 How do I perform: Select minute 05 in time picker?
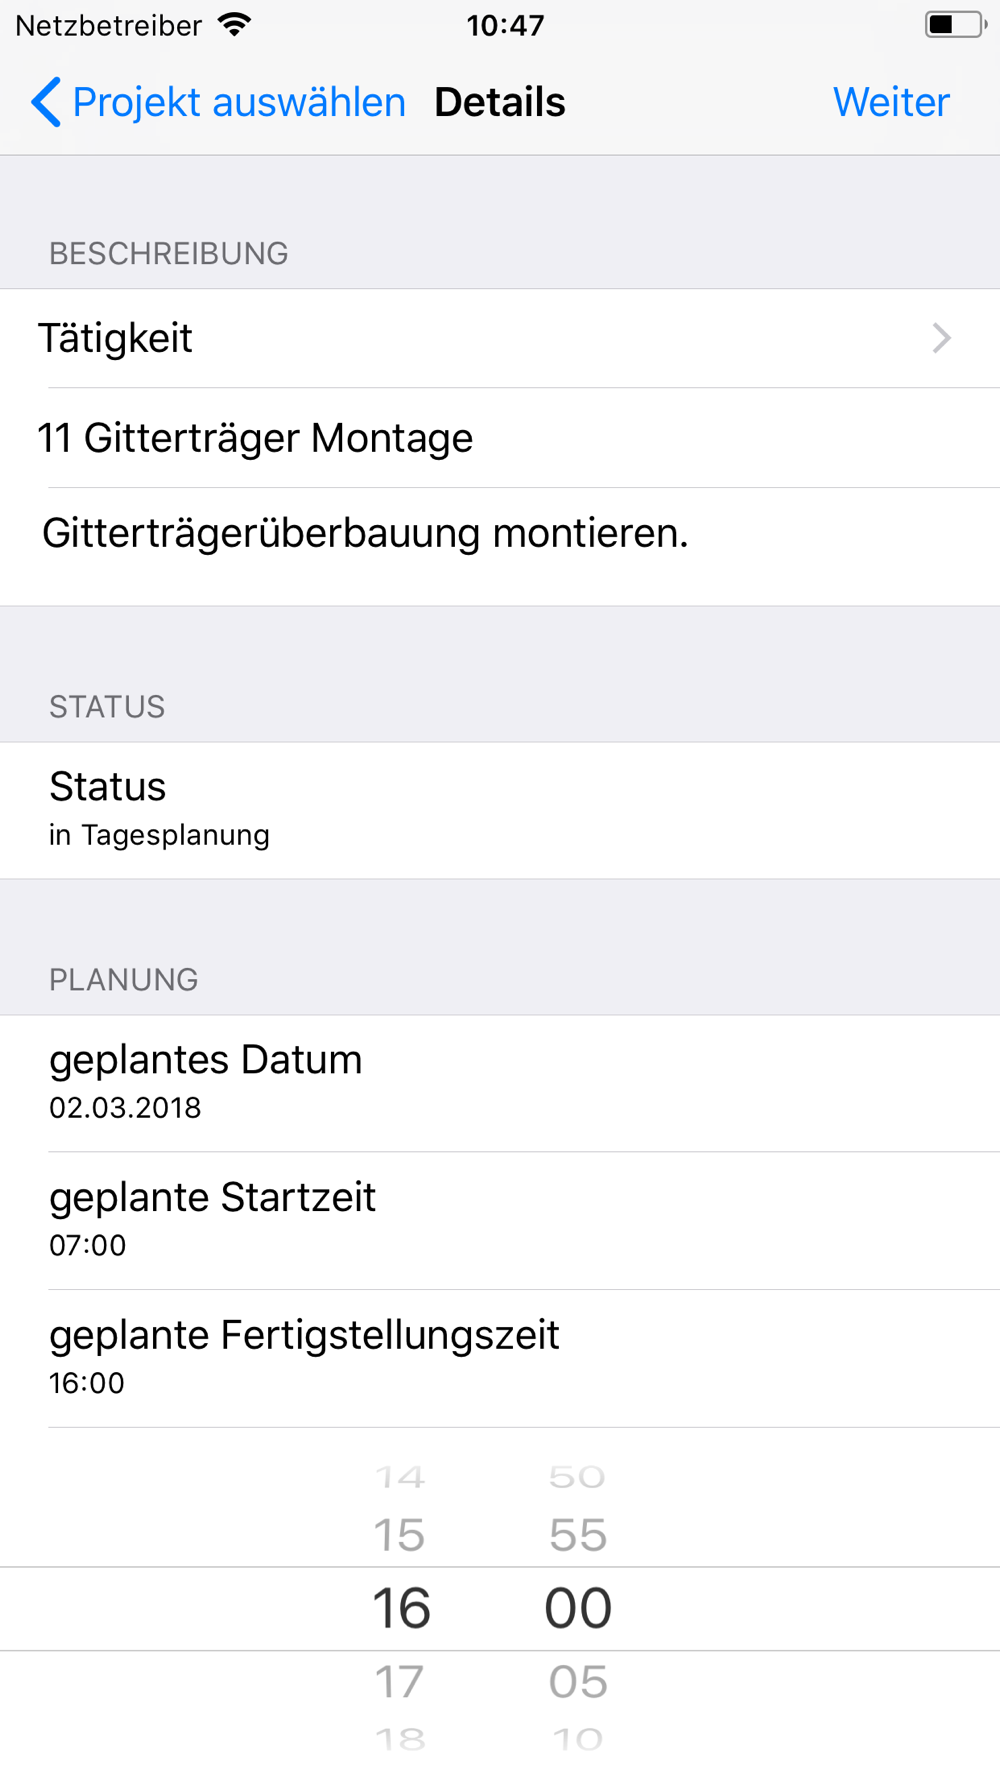pos(578,1682)
